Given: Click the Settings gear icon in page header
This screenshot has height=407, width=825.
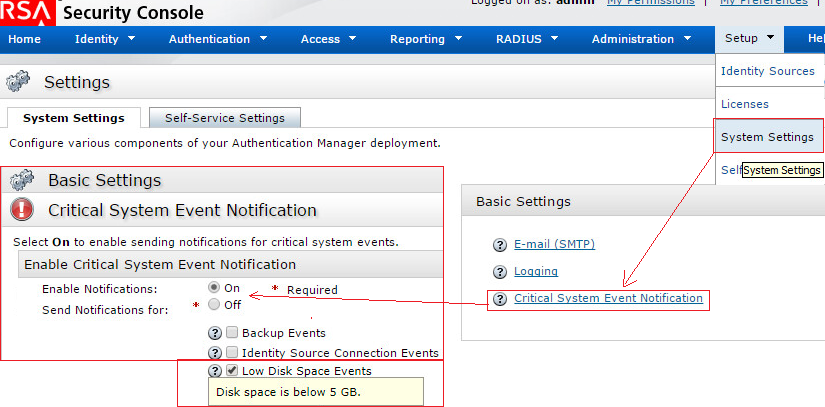Looking at the screenshot, I should click(x=21, y=83).
